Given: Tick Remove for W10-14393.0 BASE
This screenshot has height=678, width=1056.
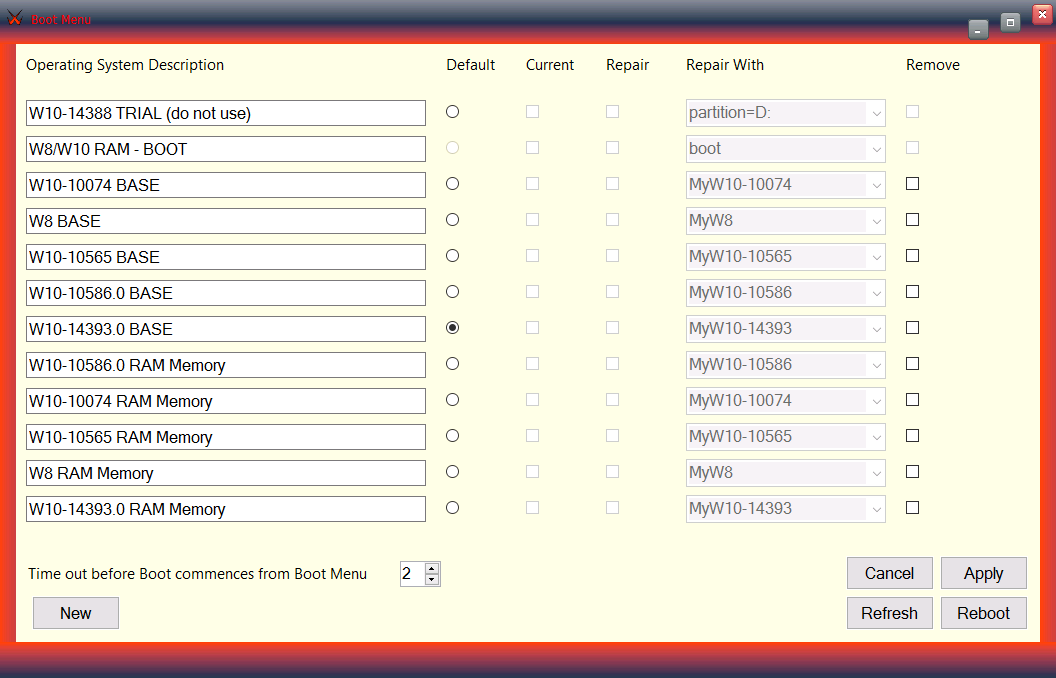Looking at the screenshot, I should 913,328.
